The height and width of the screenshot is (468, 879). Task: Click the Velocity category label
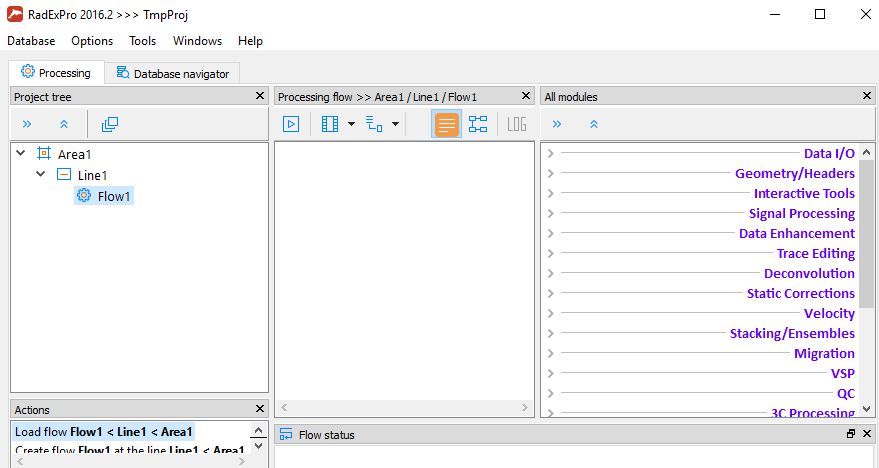[x=829, y=314]
